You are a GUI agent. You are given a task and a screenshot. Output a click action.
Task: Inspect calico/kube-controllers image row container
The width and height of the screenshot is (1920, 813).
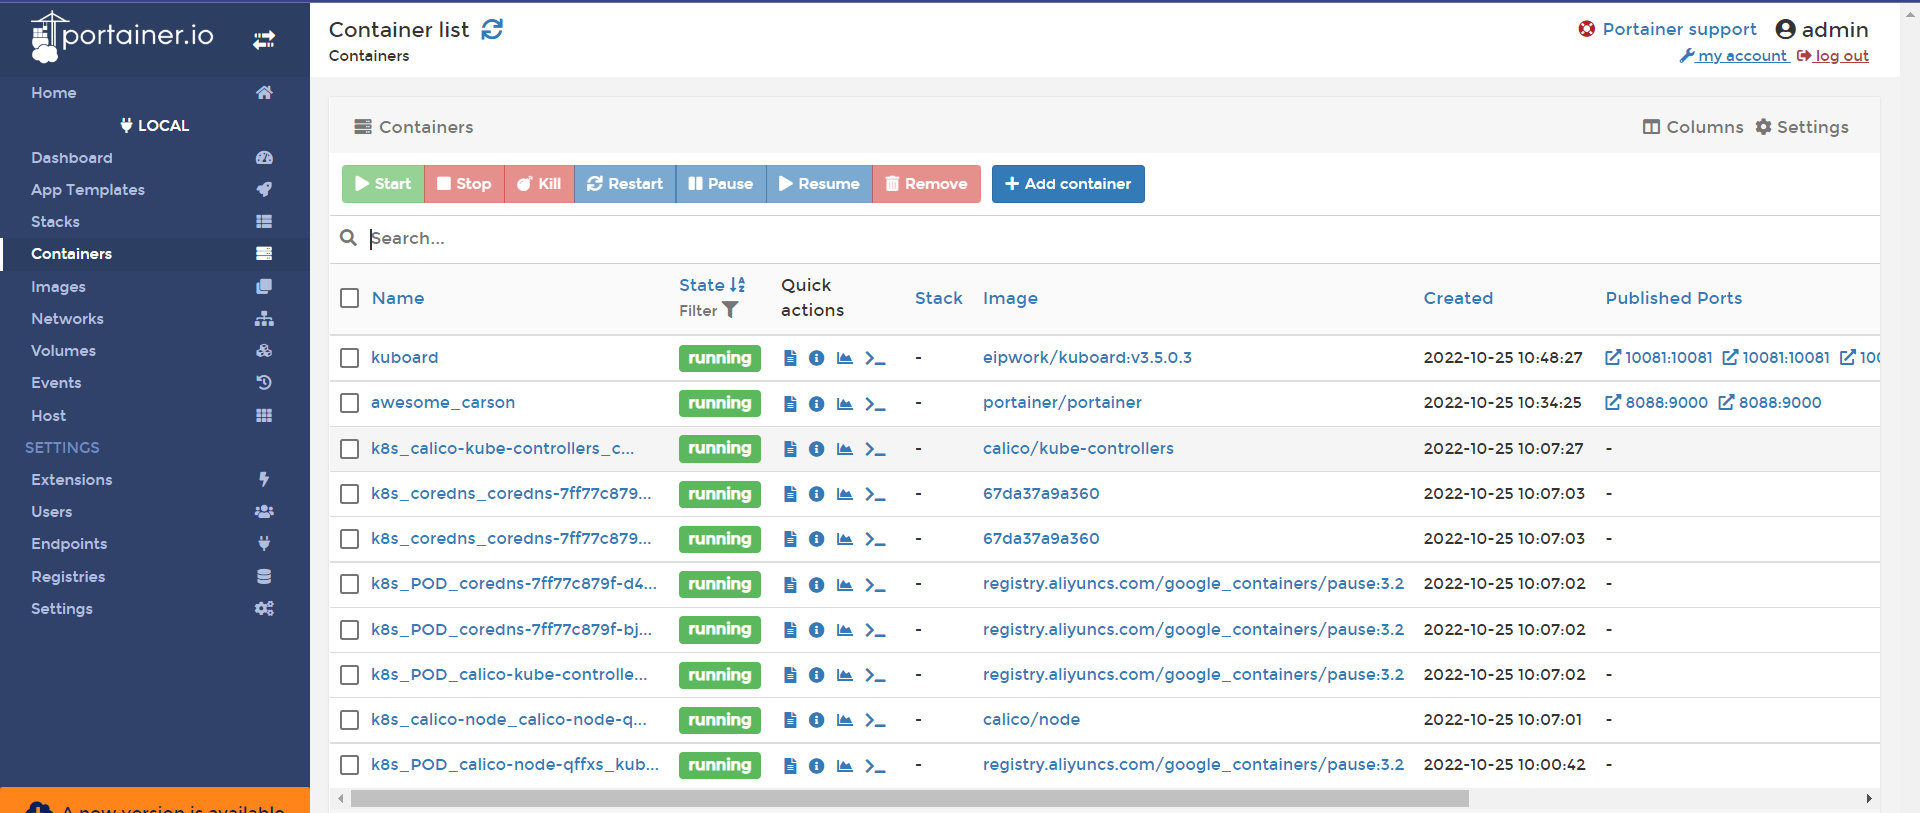click(x=817, y=449)
